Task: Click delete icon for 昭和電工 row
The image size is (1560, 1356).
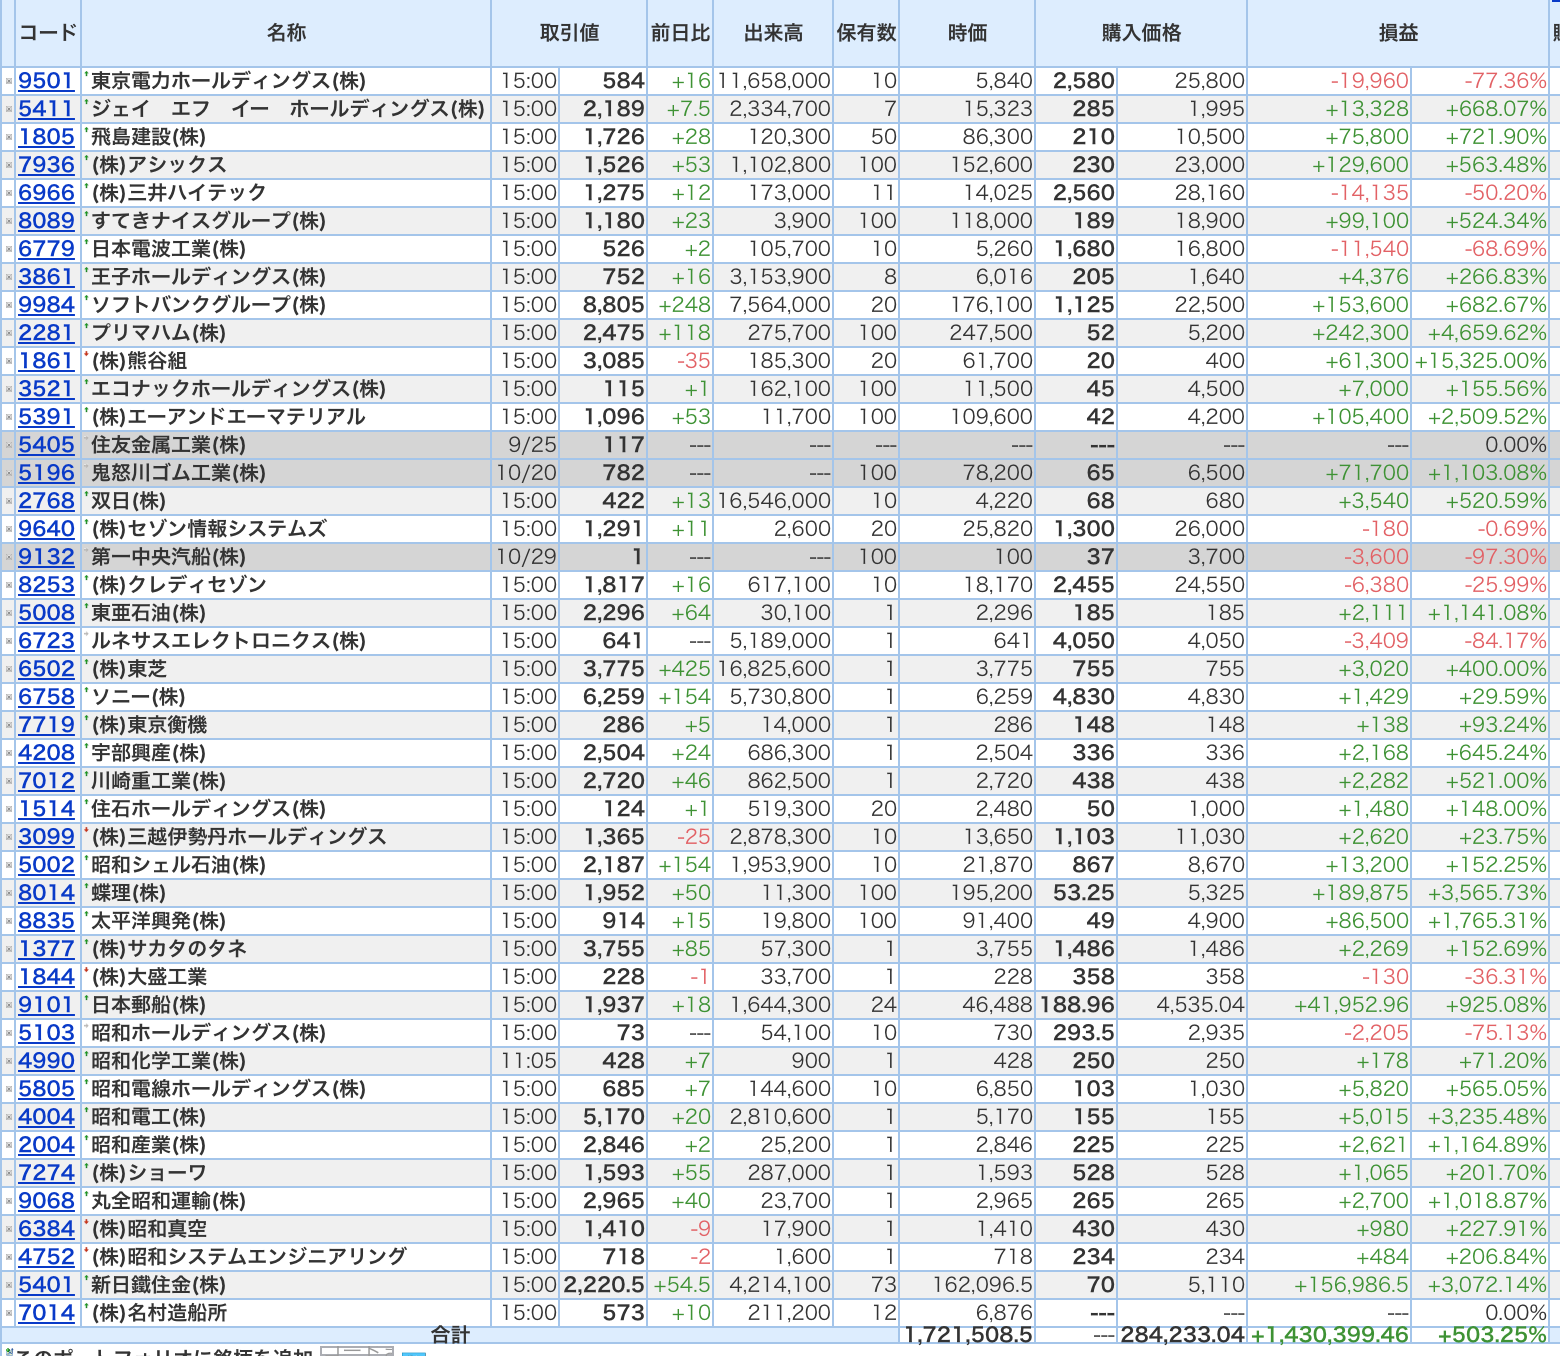Action: 9,1117
